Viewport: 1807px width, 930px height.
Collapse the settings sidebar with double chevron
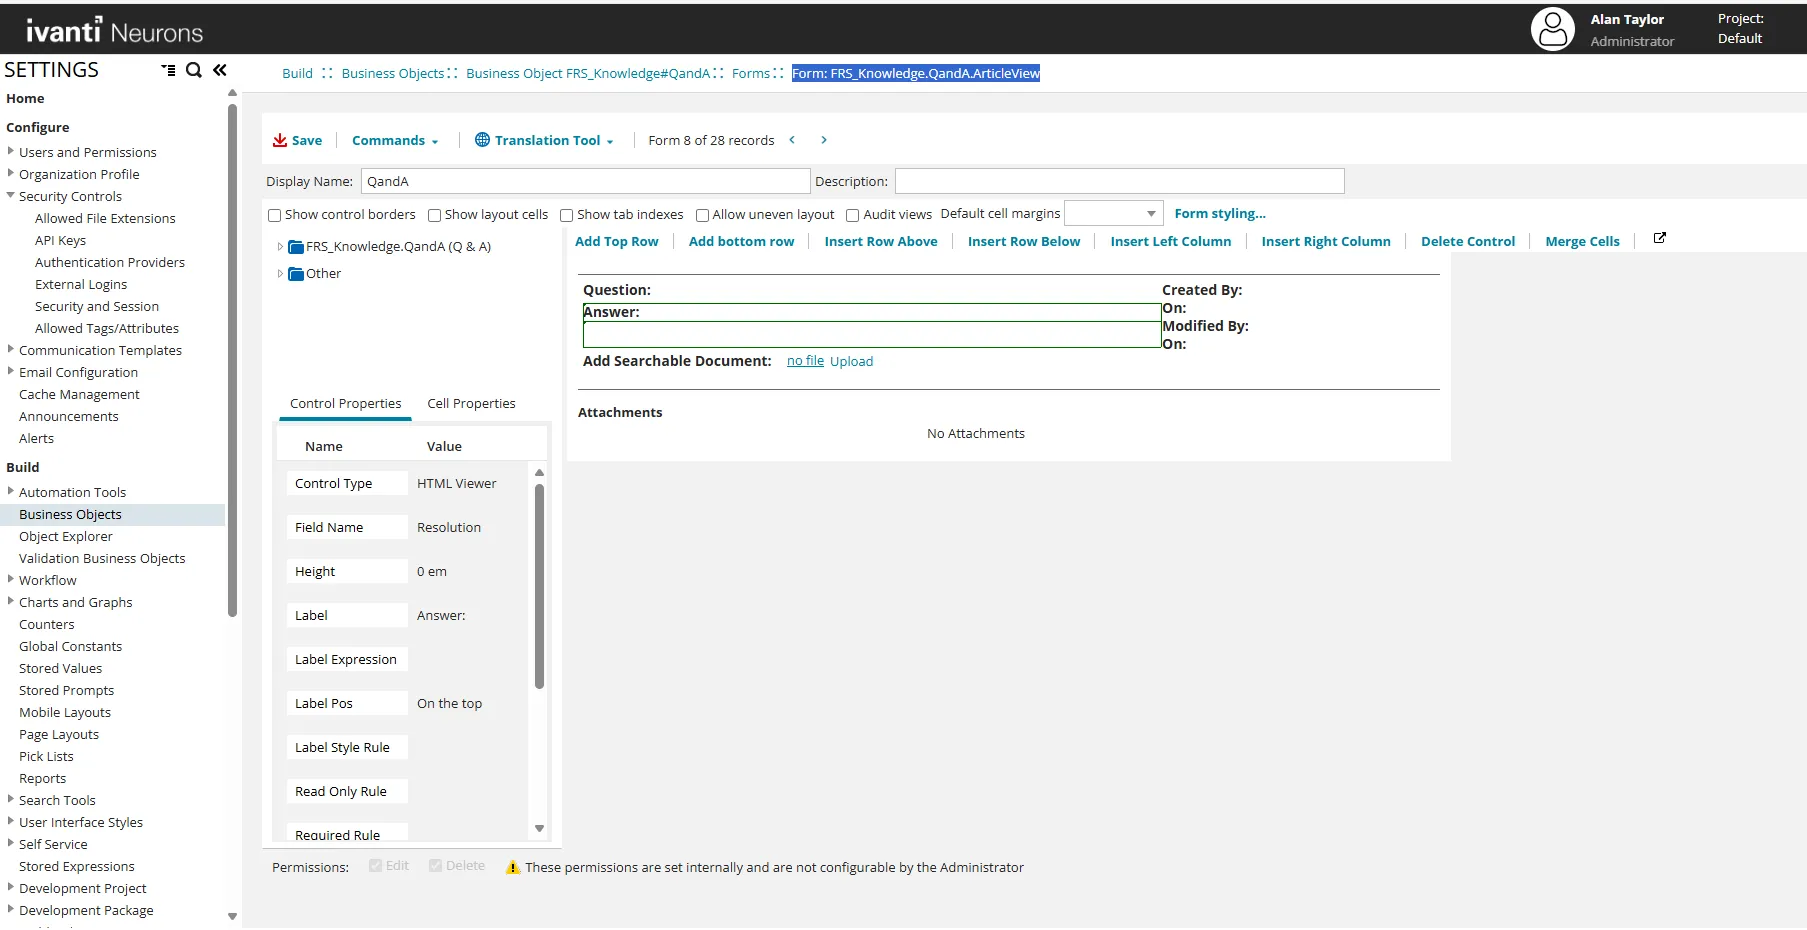[x=220, y=70]
